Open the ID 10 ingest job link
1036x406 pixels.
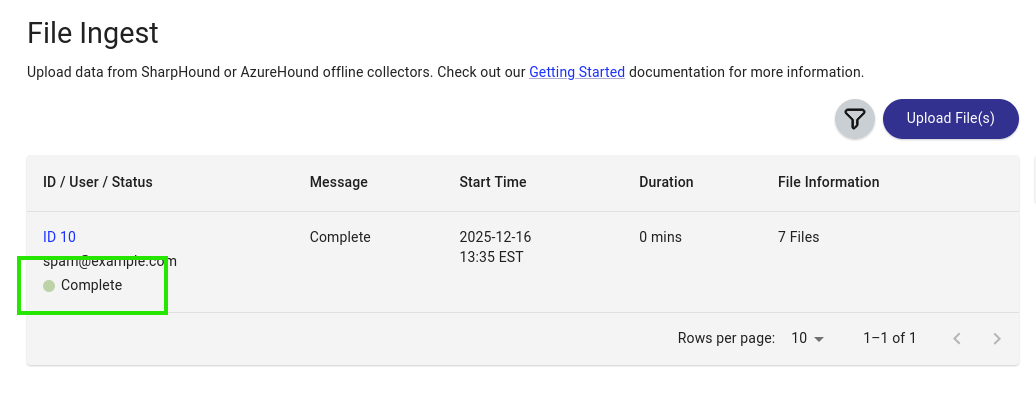pos(59,237)
